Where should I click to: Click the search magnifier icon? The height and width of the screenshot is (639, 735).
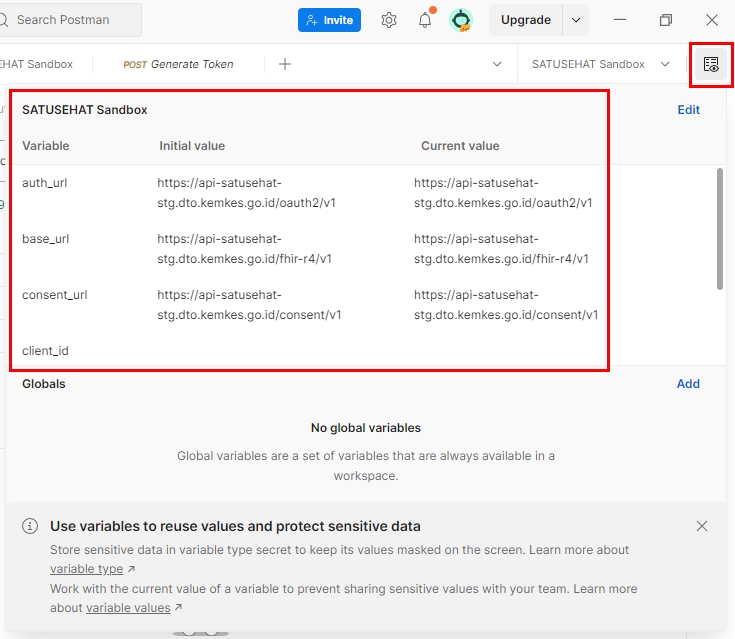tap(4, 20)
